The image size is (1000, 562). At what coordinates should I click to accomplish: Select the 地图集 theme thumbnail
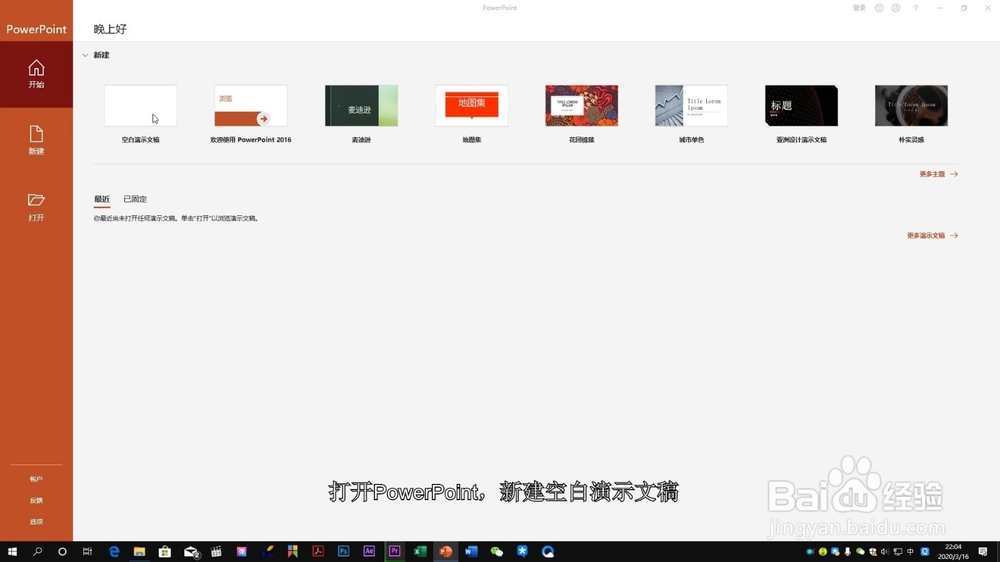(471, 106)
